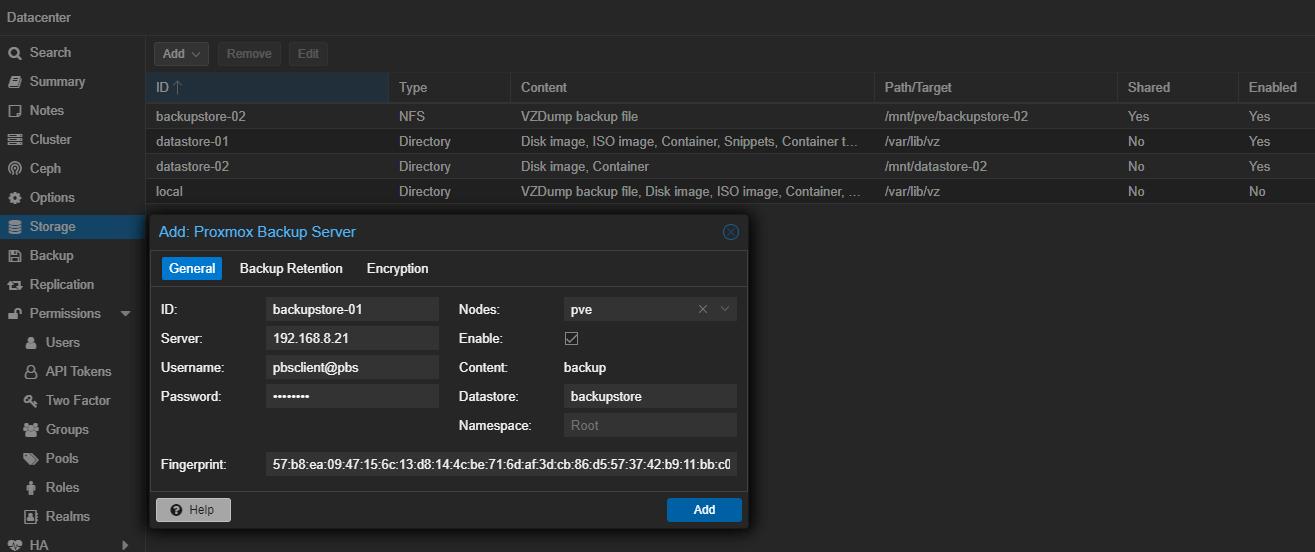Click into the Fingerprint input field
1315x552 pixels.
coord(501,465)
